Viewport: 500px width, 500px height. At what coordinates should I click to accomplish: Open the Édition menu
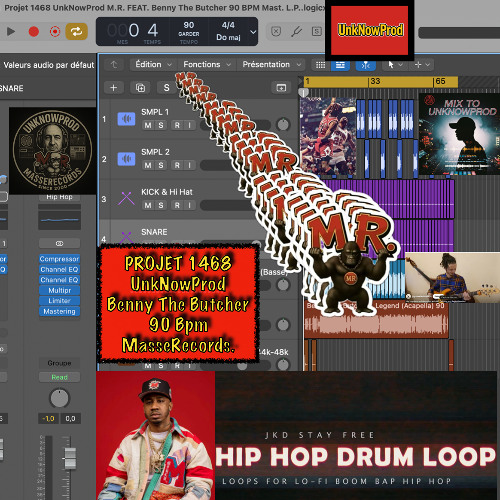click(x=153, y=64)
